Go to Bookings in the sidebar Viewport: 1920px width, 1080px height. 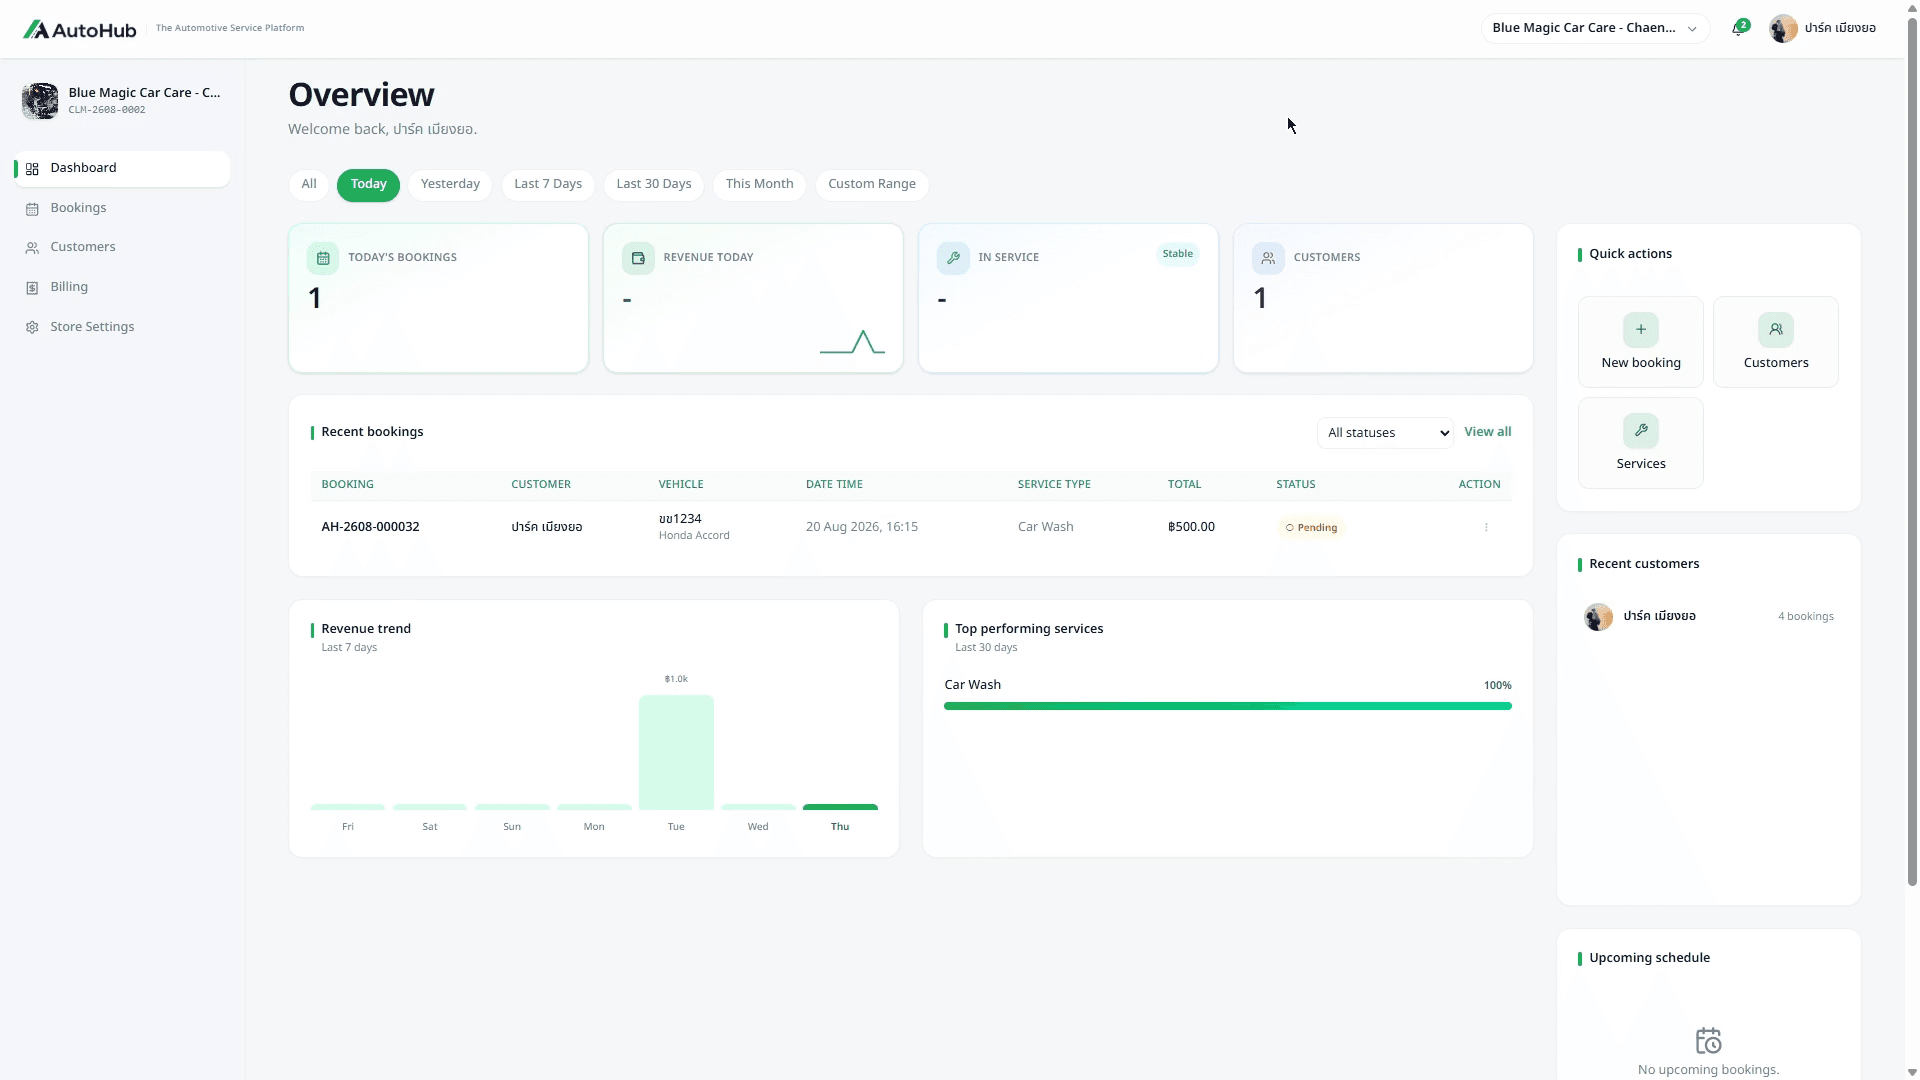click(x=122, y=209)
